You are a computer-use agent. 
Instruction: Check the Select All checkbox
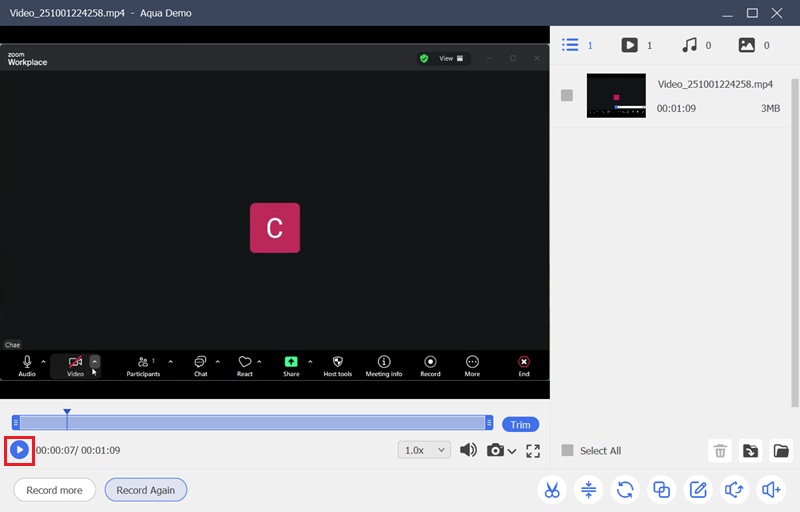point(567,451)
